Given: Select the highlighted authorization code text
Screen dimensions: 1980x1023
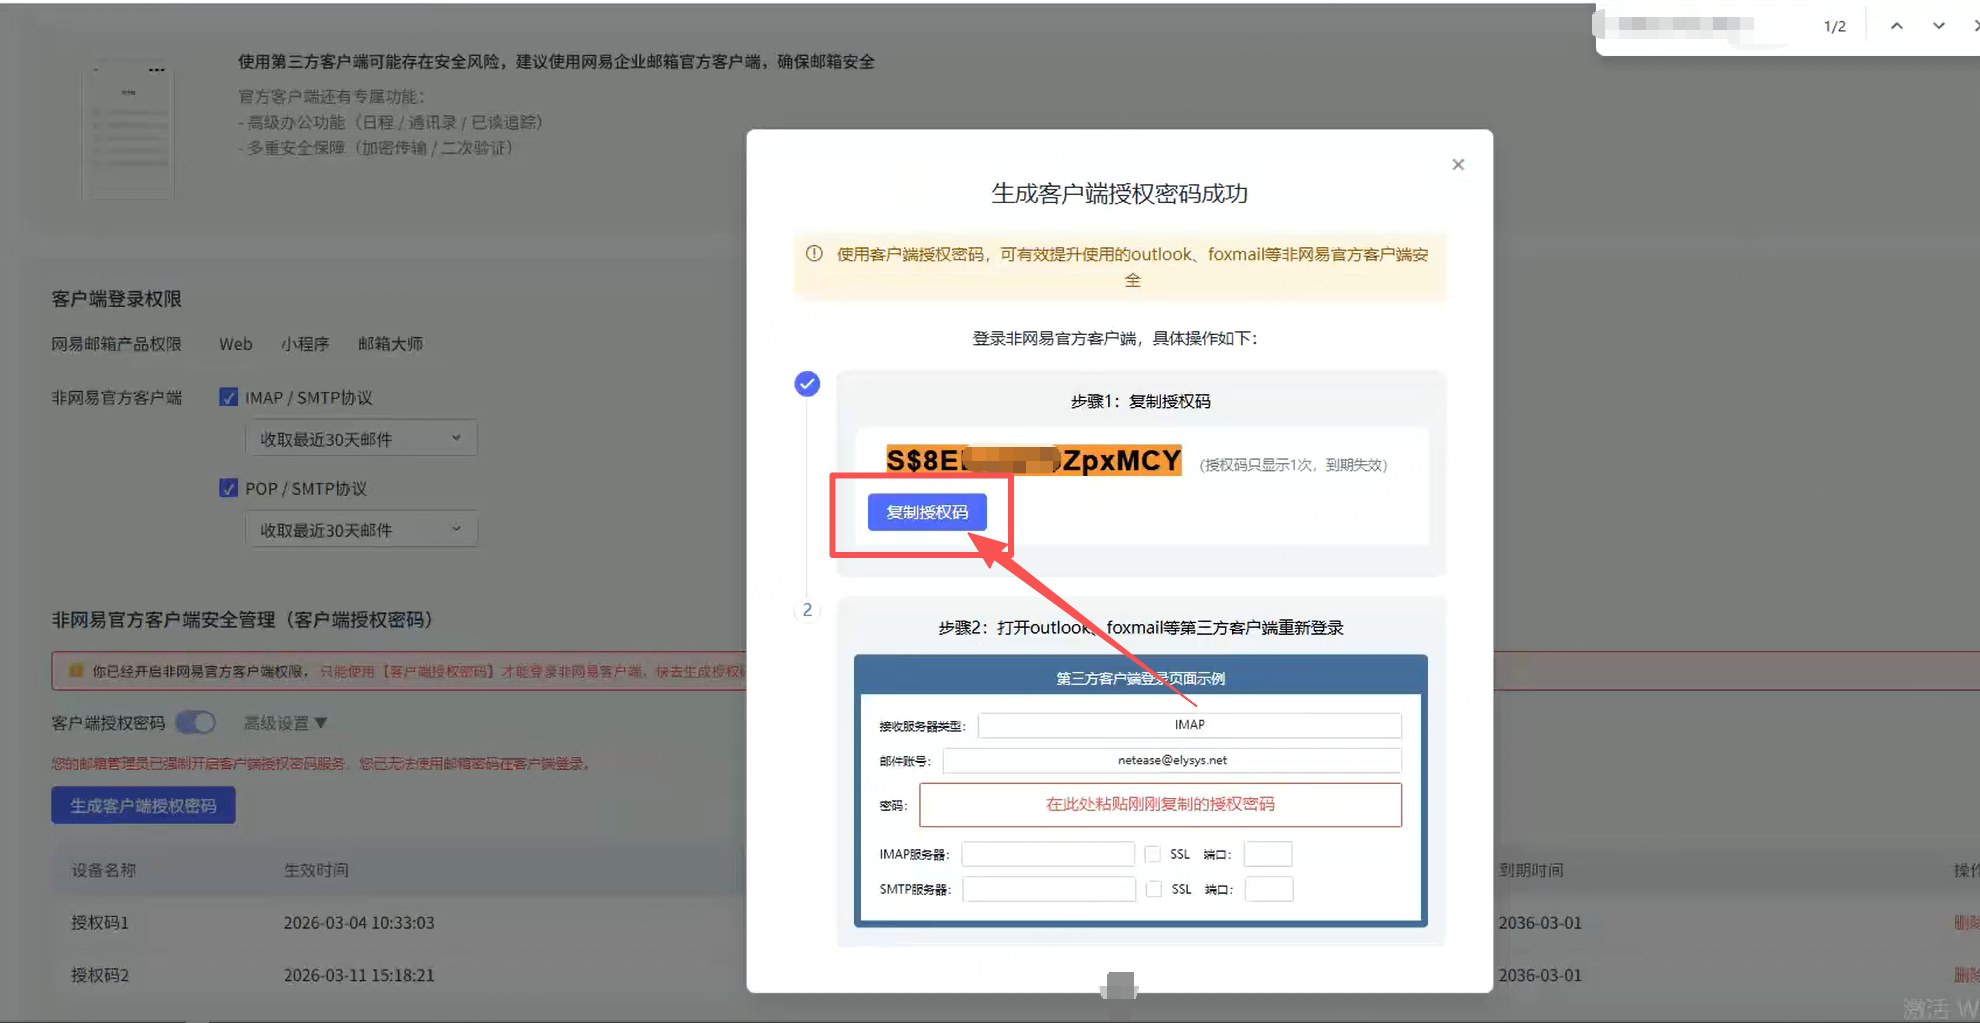Looking at the screenshot, I should click(1034, 460).
